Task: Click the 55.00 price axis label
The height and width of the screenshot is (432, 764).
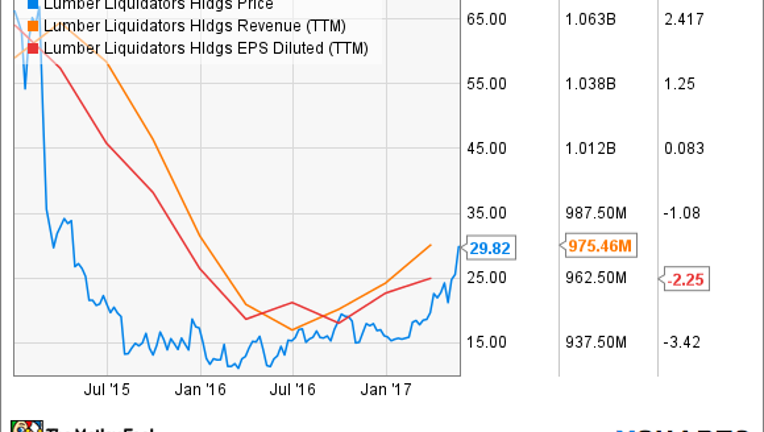Action: (x=486, y=84)
